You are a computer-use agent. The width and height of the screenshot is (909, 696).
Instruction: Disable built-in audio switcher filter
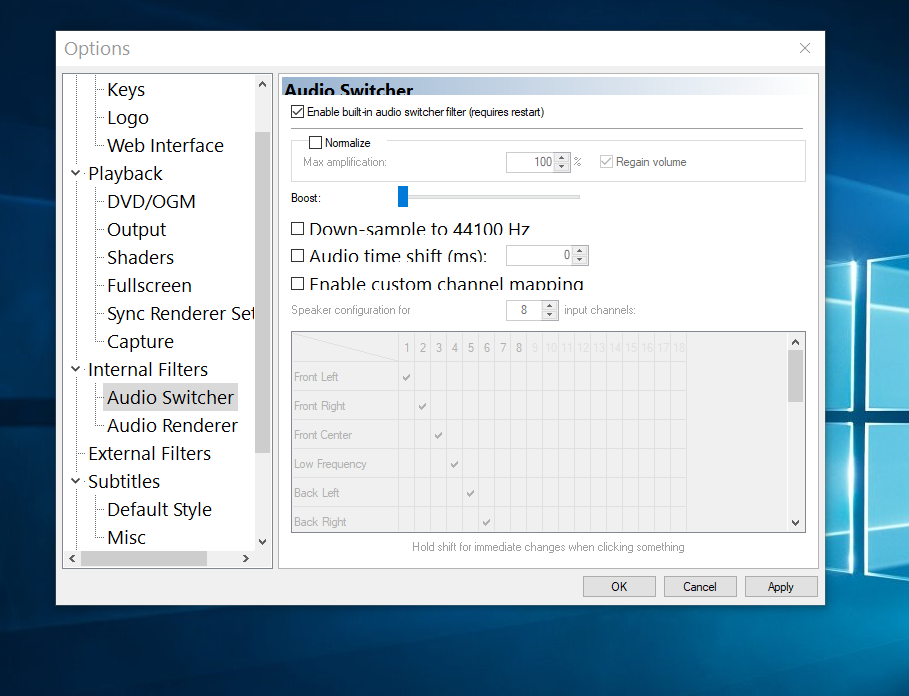[296, 112]
